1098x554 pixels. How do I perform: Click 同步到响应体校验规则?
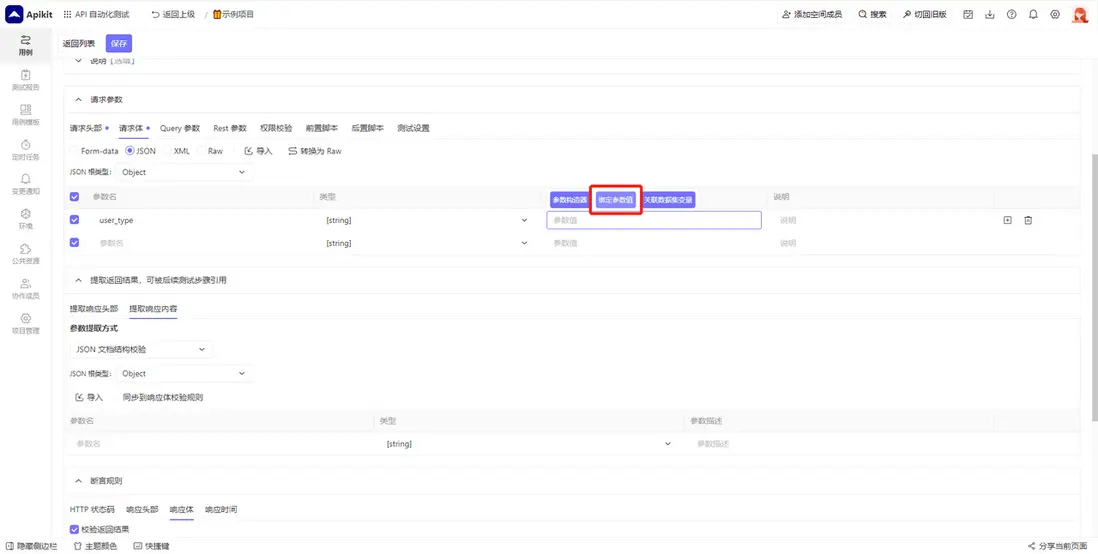coord(162,397)
